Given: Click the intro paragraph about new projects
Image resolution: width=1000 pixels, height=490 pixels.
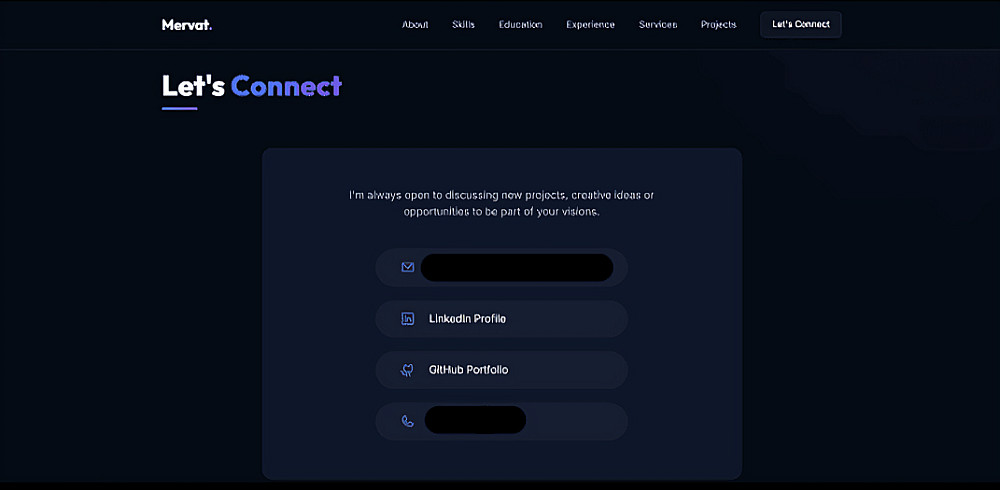Looking at the screenshot, I should (x=501, y=203).
